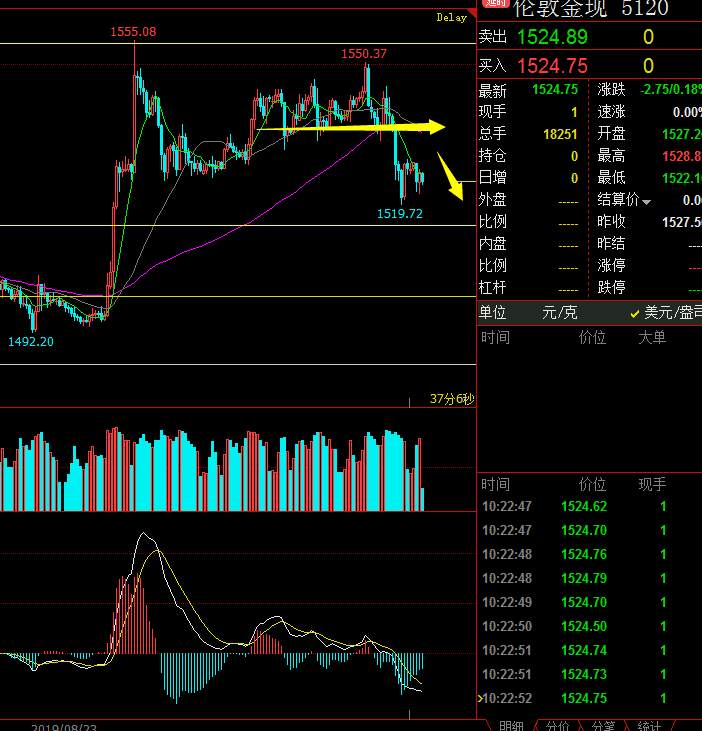The image size is (702, 731).
Task: Click the 1555.08 high price label
Action: pos(133,32)
